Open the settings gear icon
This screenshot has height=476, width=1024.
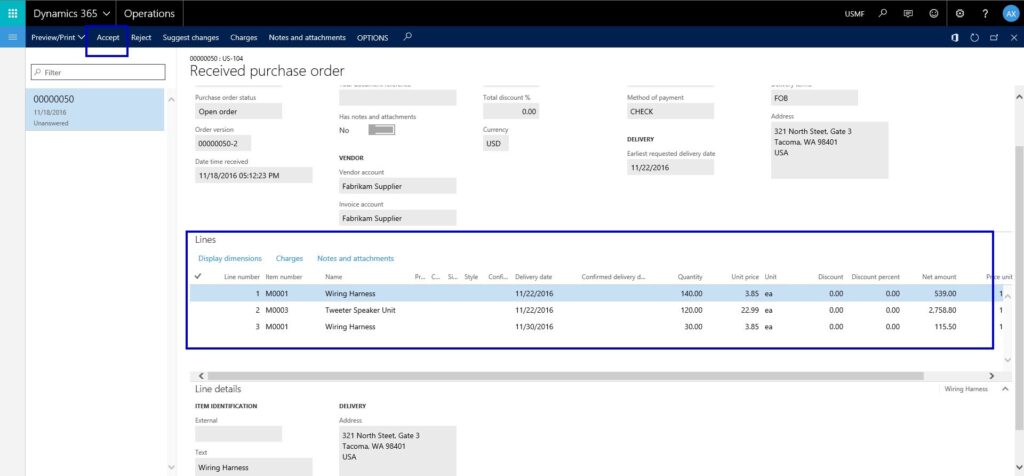[959, 13]
